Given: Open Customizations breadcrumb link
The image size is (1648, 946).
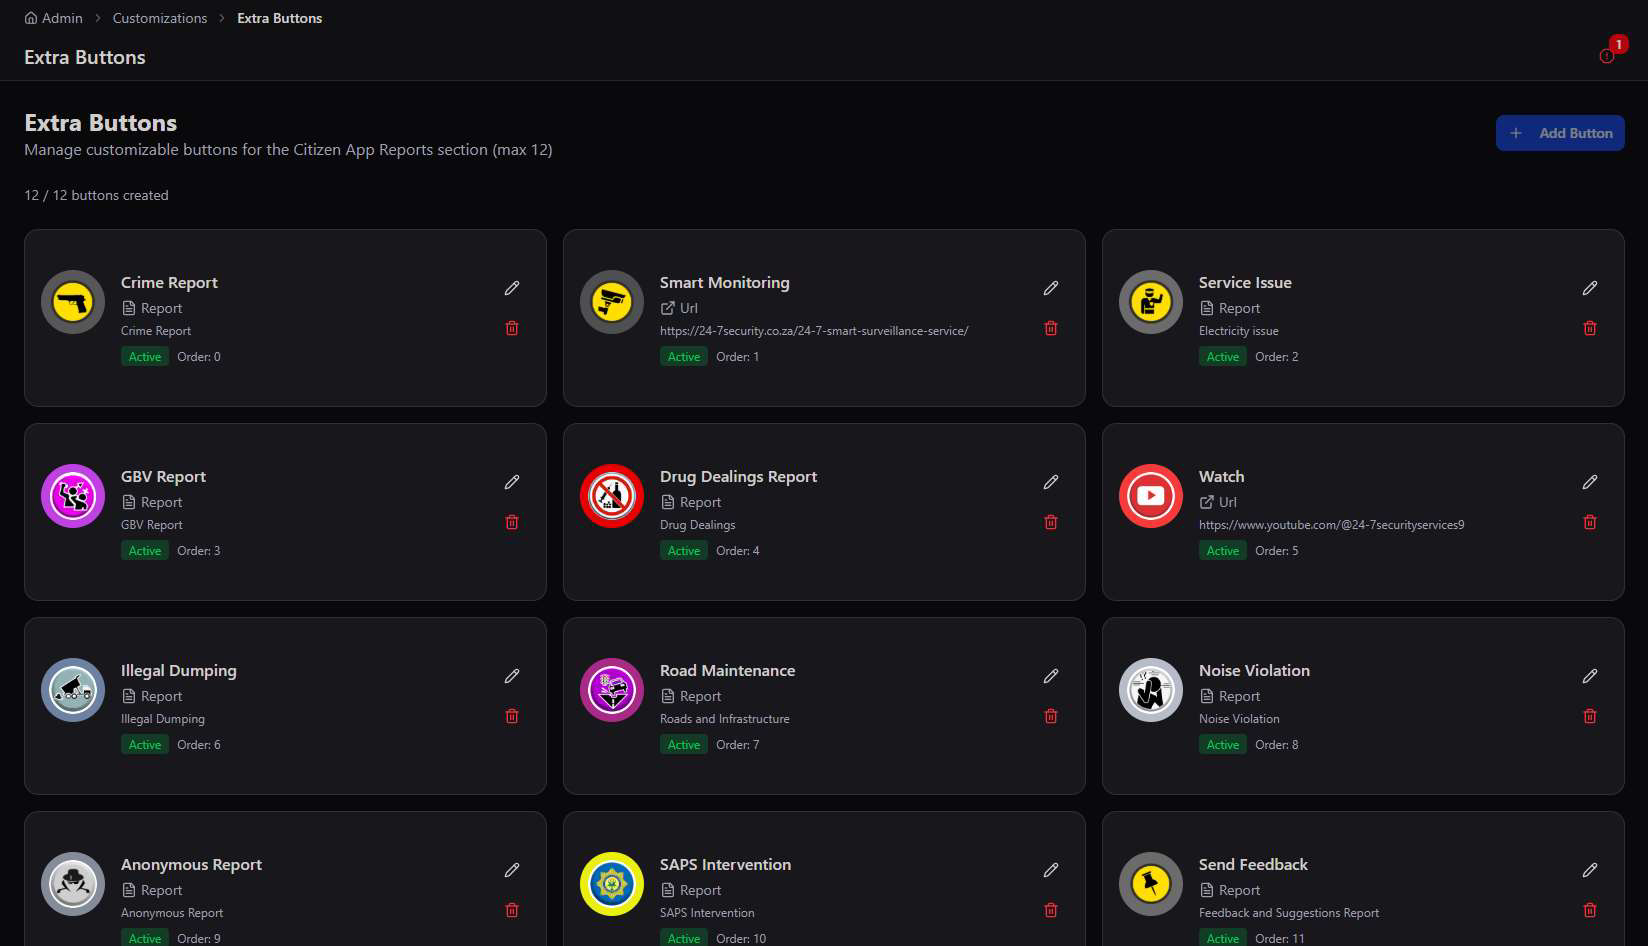Looking at the screenshot, I should pyautogui.click(x=160, y=18).
